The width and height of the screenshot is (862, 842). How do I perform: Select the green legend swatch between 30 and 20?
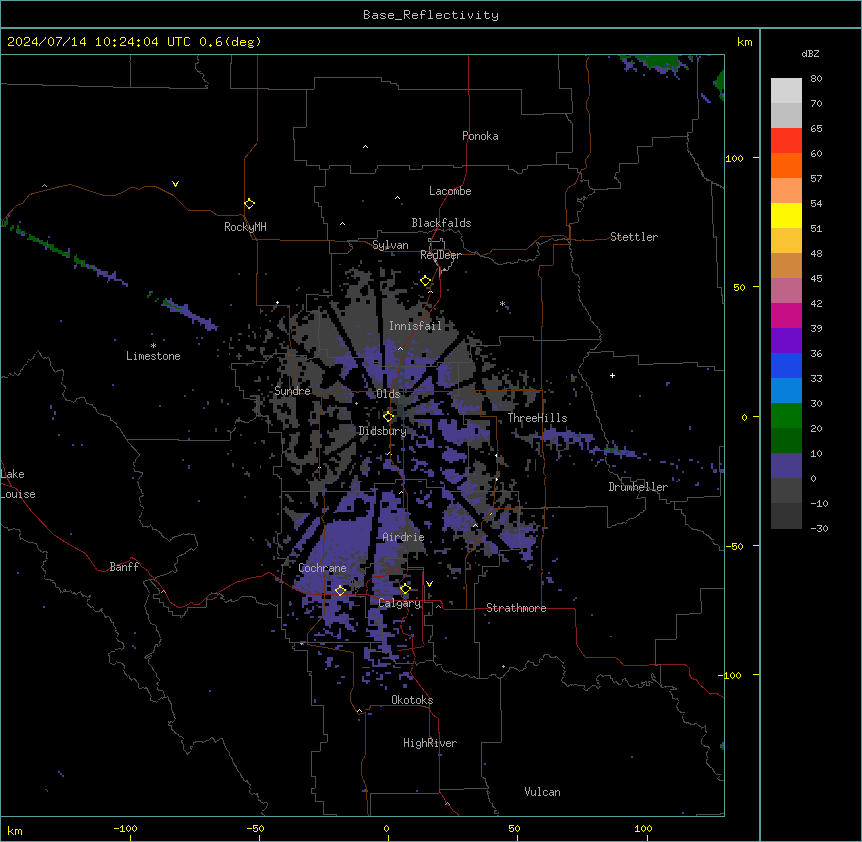(x=786, y=416)
